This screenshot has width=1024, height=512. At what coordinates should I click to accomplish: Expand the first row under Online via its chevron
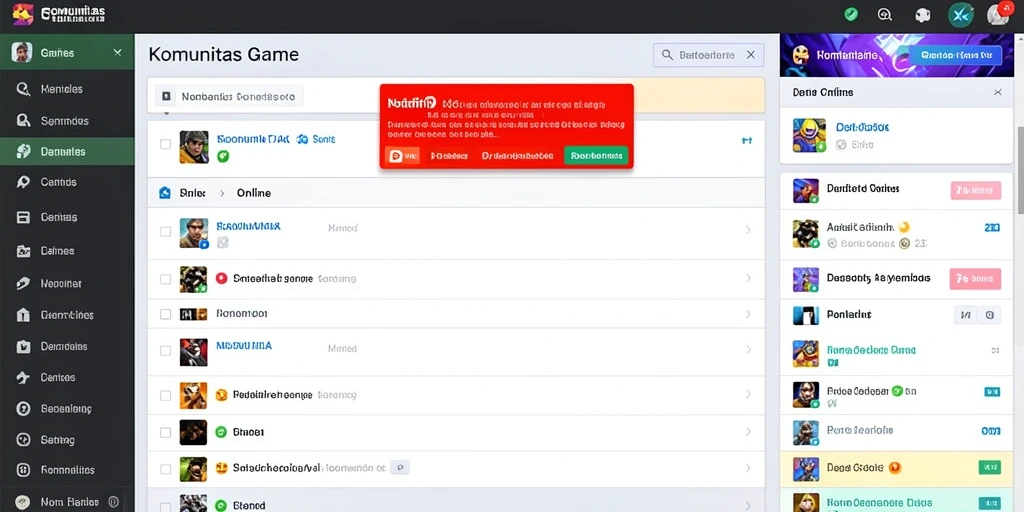(748, 230)
